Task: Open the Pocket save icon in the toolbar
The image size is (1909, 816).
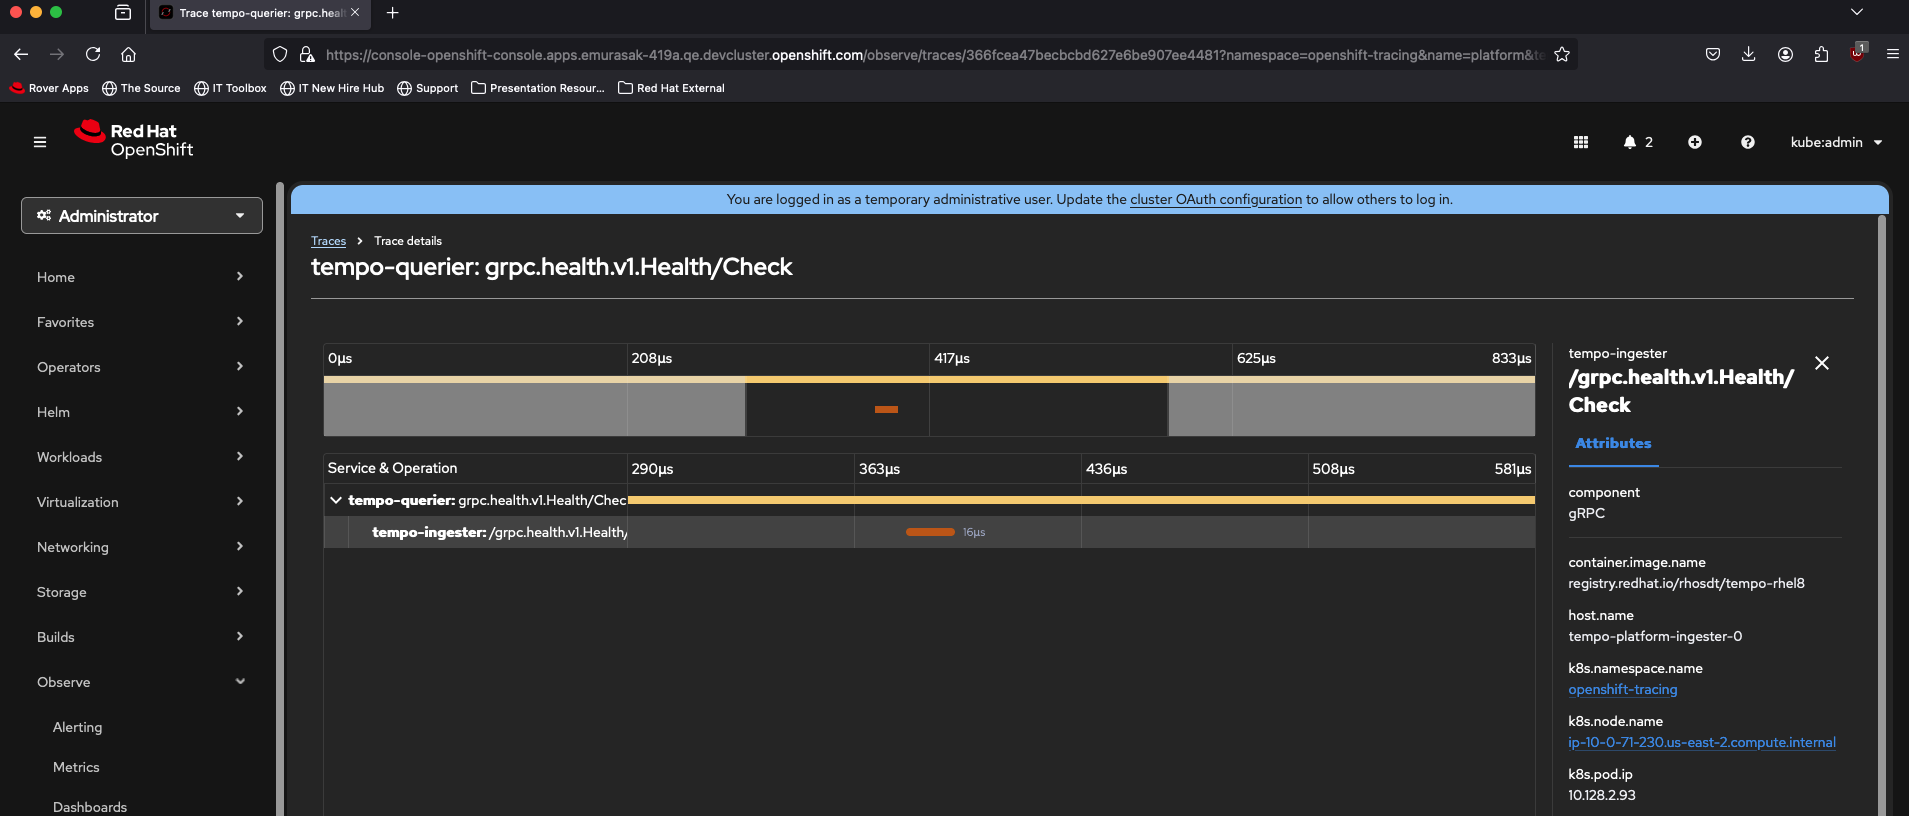Action: [x=1713, y=54]
